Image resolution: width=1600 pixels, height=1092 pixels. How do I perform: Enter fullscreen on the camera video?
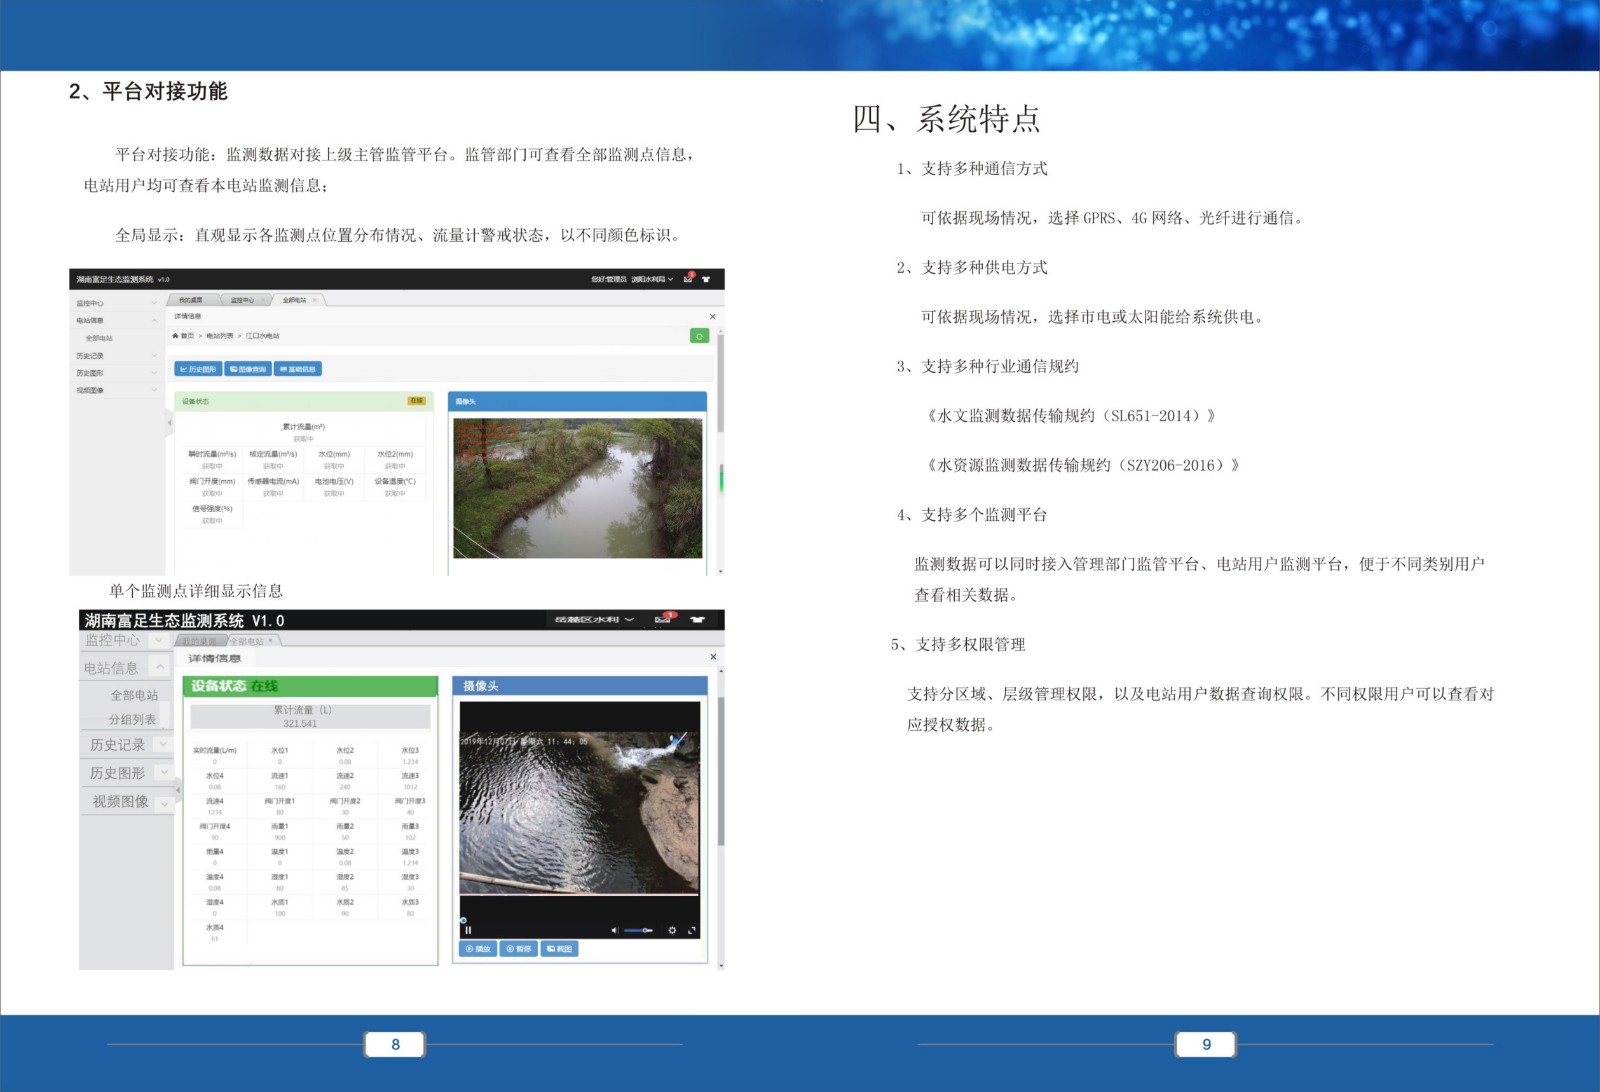(x=692, y=930)
